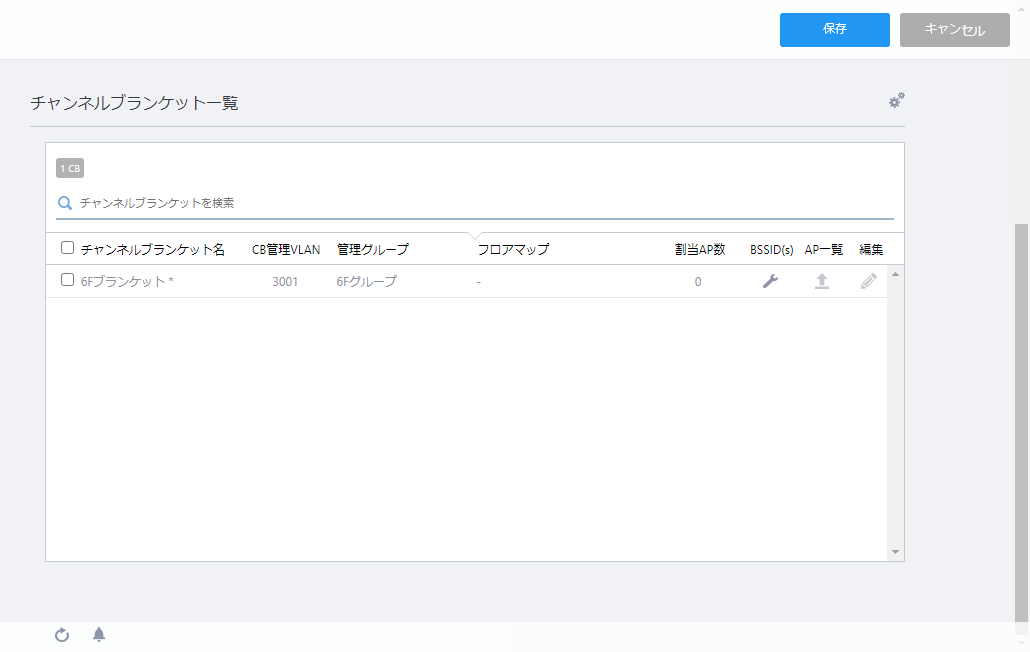Viewport: 1030px width, 652px height.
Task: Click the 3001 VLAN value
Action: [x=285, y=282]
